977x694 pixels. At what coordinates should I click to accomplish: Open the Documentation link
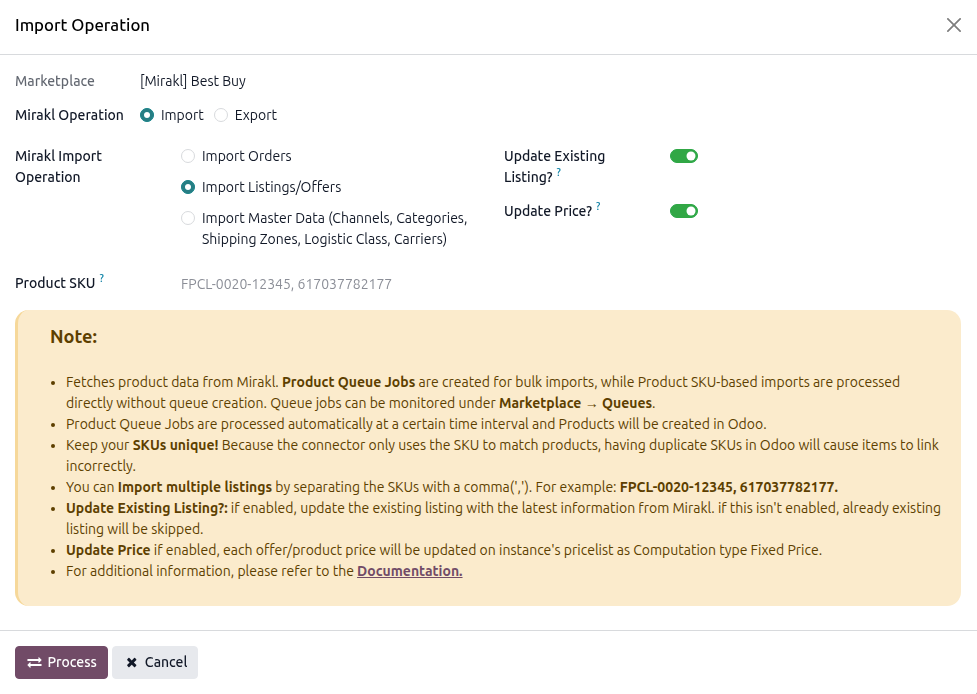tap(409, 571)
